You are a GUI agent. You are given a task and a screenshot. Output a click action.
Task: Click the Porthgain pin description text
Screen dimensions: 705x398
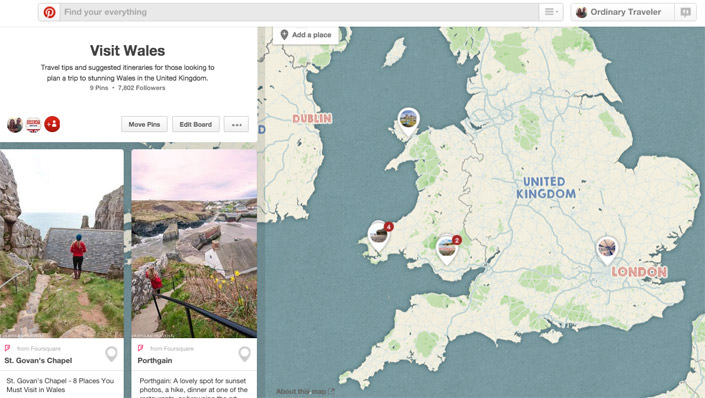tap(194, 388)
